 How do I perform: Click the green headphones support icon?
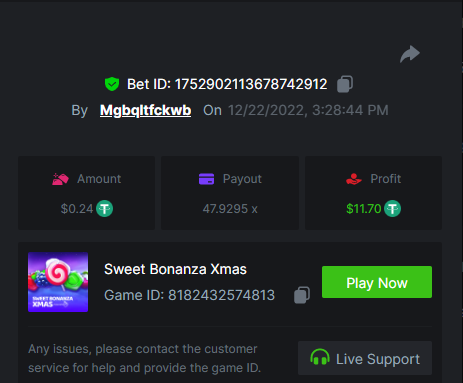tap(320, 358)
